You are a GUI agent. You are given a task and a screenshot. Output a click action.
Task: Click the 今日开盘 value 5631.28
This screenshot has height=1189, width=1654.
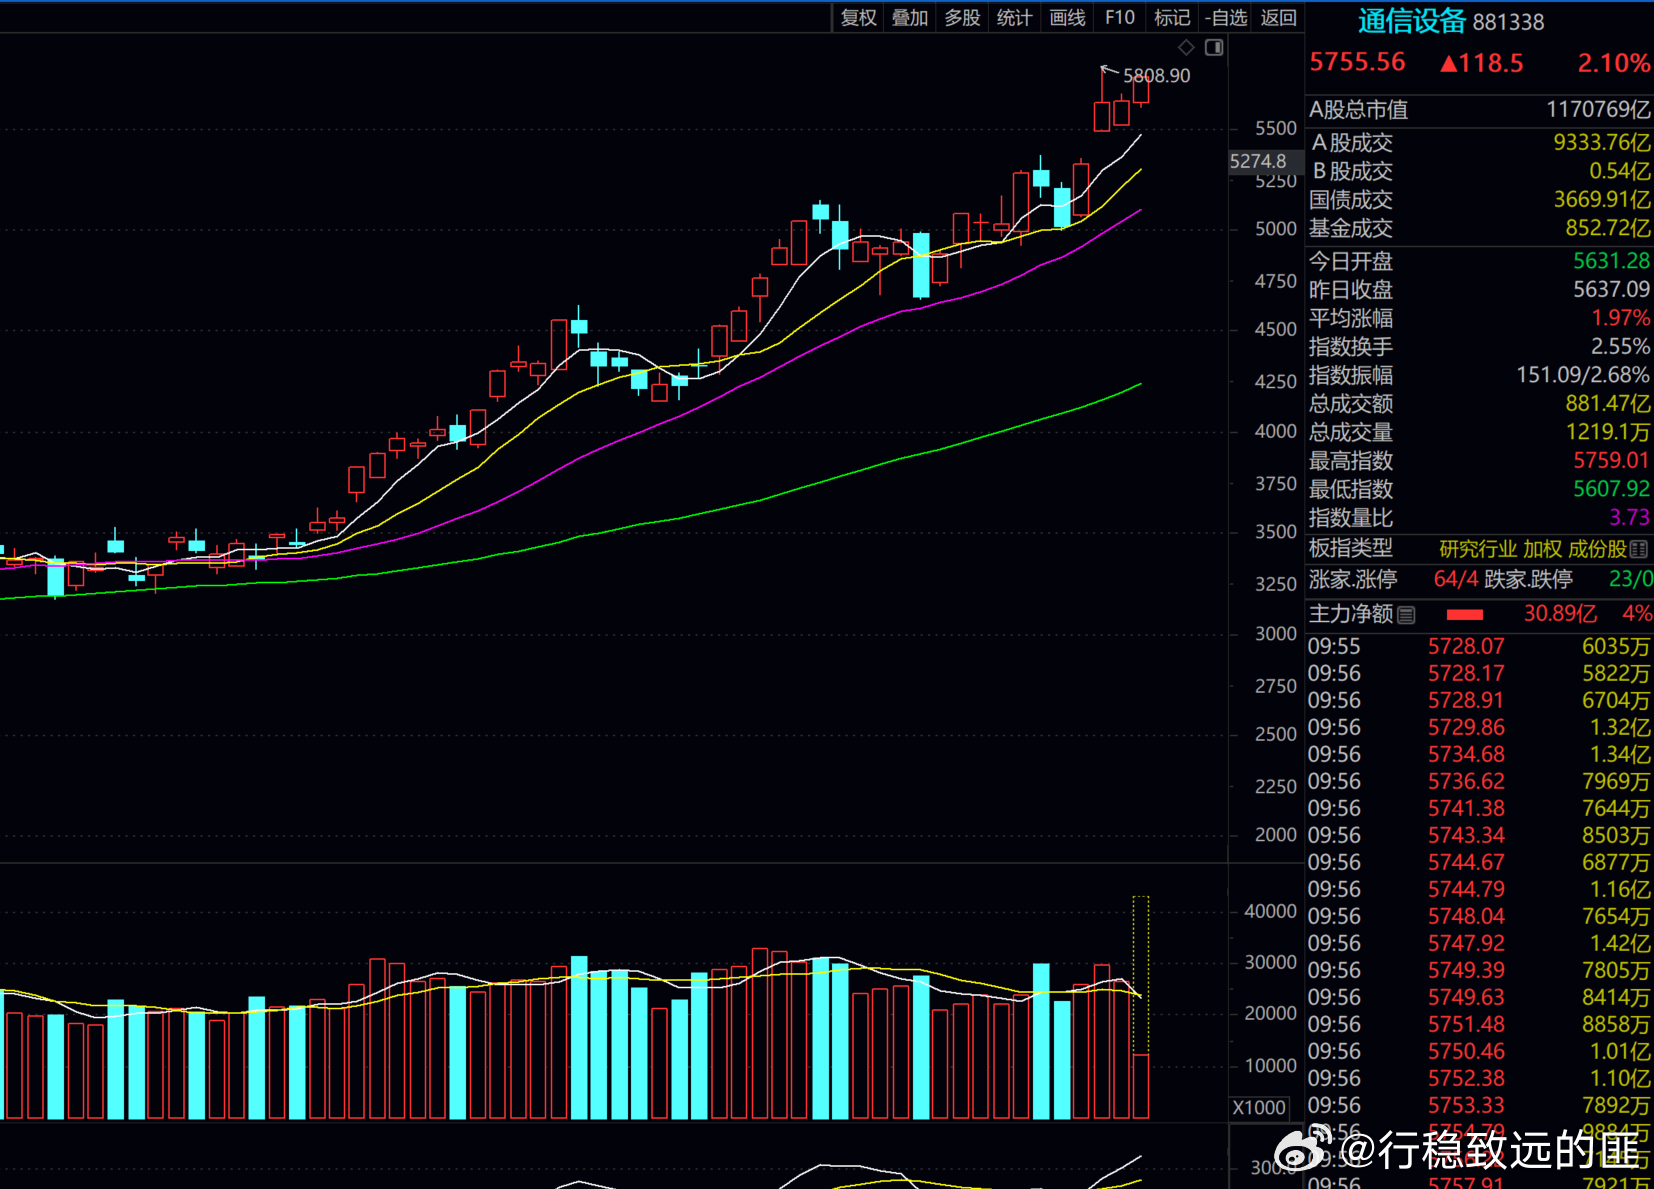click(1611, 261)
